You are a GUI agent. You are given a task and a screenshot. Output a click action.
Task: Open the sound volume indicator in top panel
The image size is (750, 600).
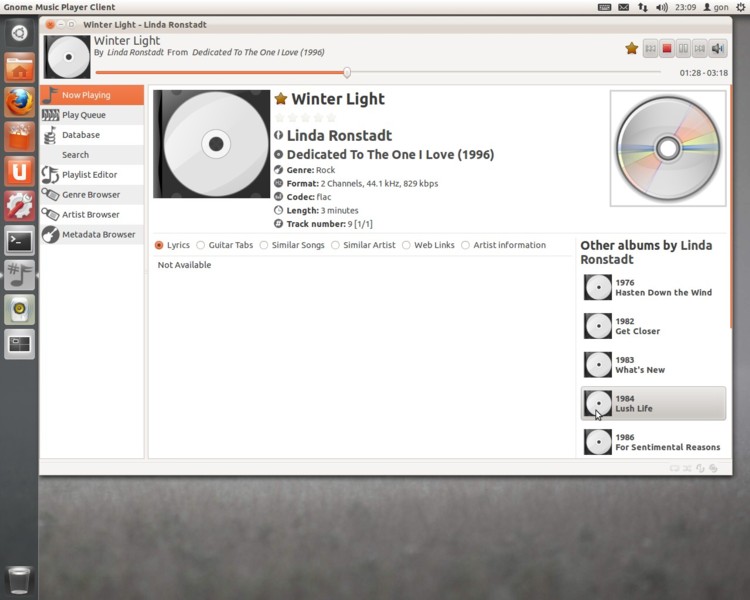(662, 7)
